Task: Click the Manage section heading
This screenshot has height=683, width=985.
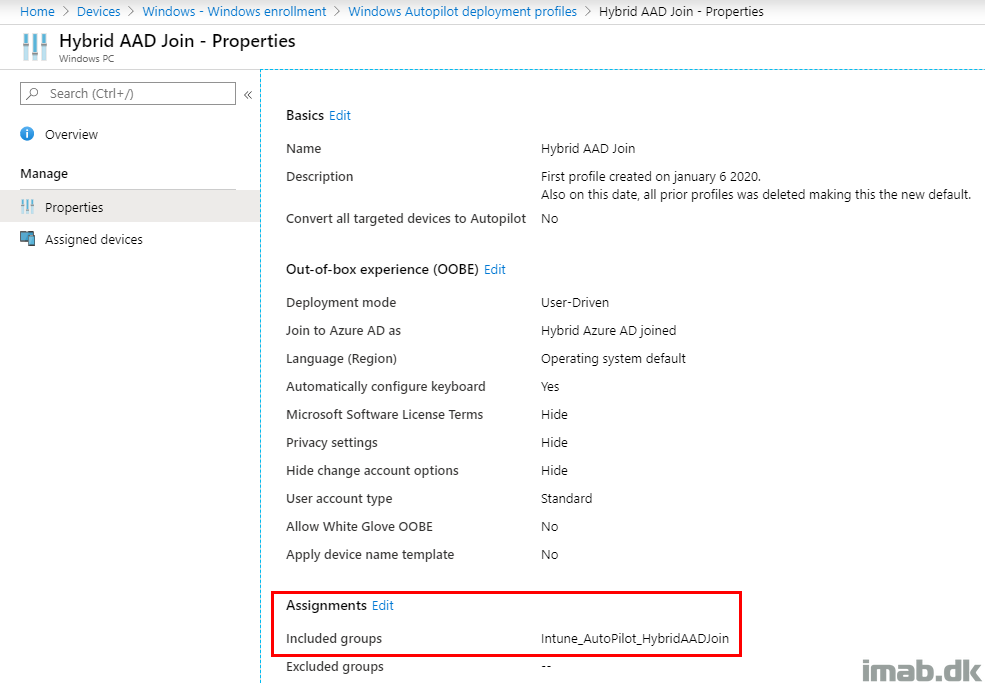Action: tap(44, 173)
